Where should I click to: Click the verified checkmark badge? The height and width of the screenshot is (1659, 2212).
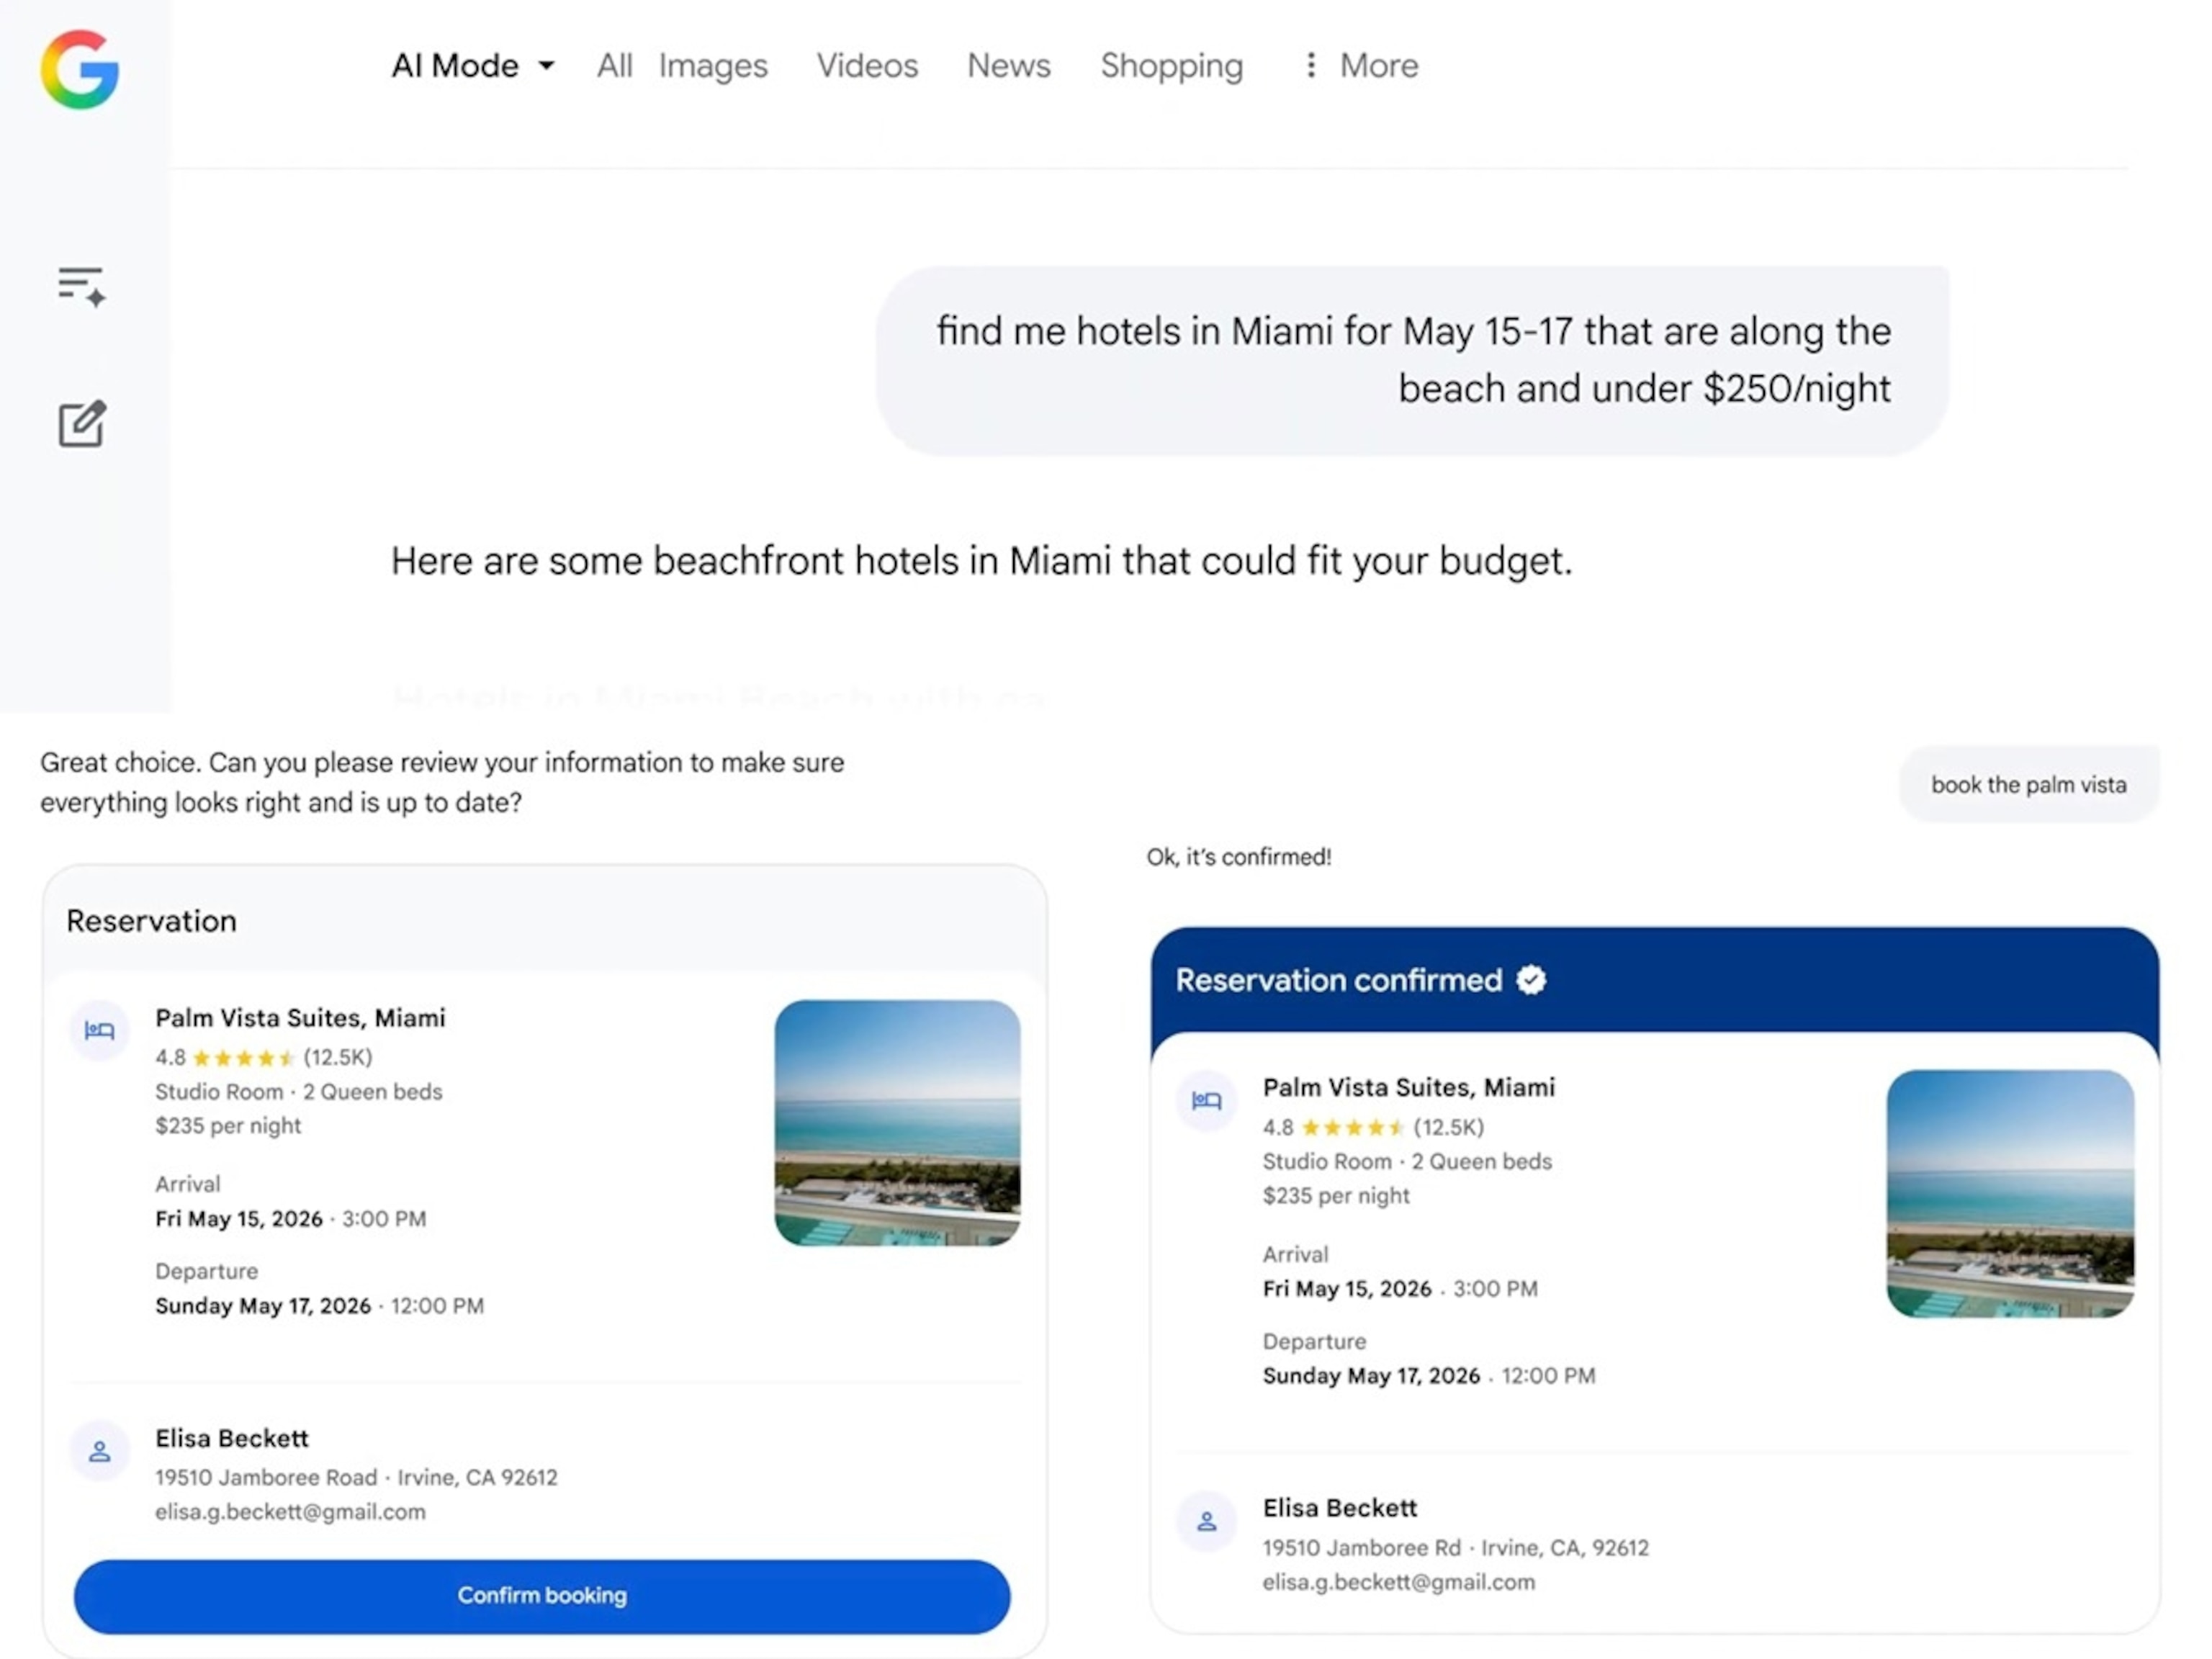tap(1531, 980)
